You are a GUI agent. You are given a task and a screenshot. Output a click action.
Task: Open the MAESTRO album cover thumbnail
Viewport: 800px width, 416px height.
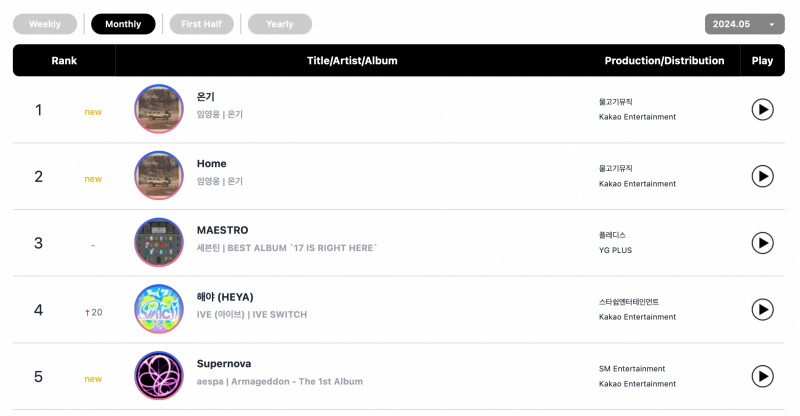(159, 242)
